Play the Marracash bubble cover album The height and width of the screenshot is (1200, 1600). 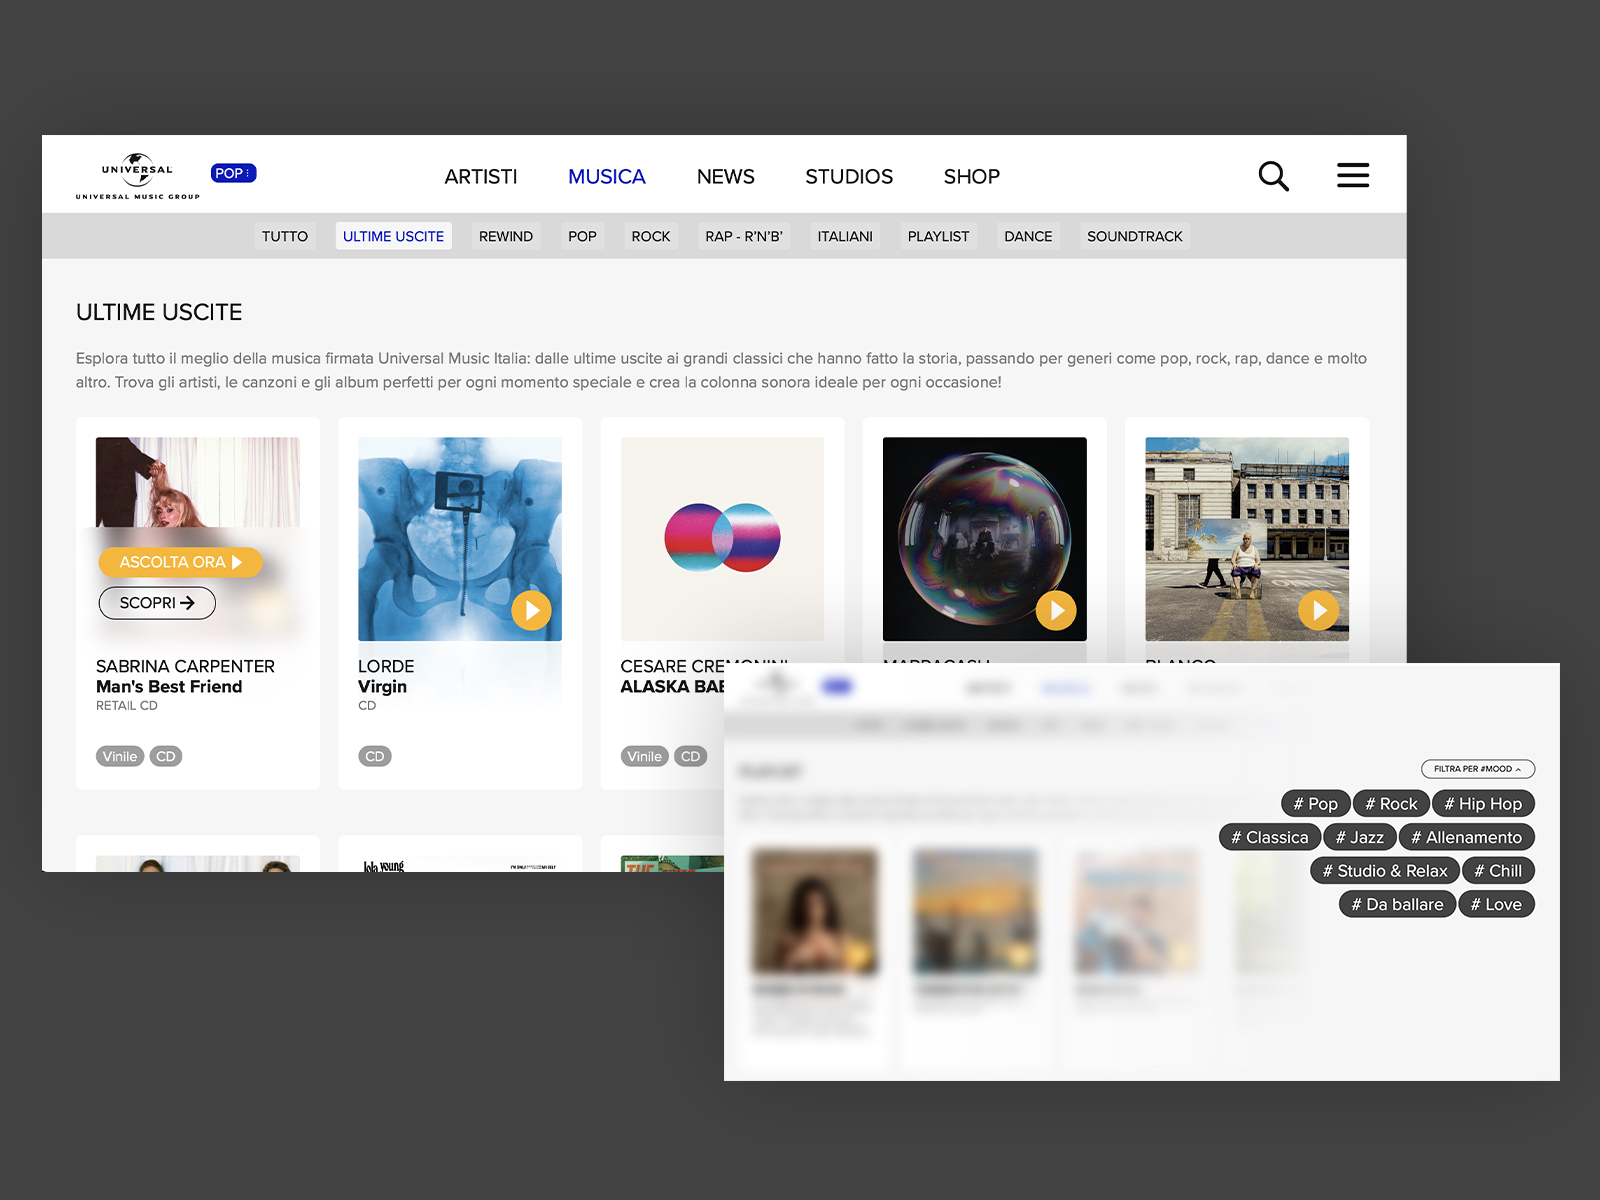pos(1056,610)
